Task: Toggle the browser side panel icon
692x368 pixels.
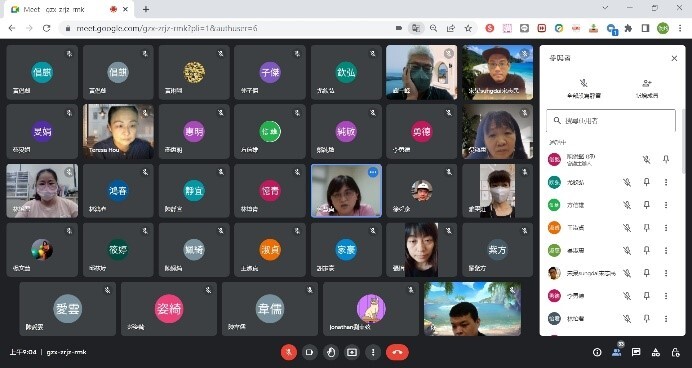Action: click(645, 28)
